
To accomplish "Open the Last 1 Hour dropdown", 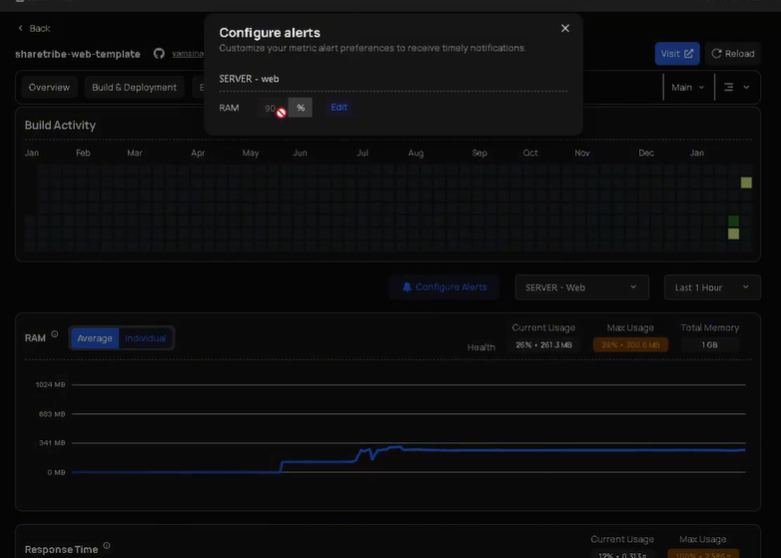I will click(711, 287).
